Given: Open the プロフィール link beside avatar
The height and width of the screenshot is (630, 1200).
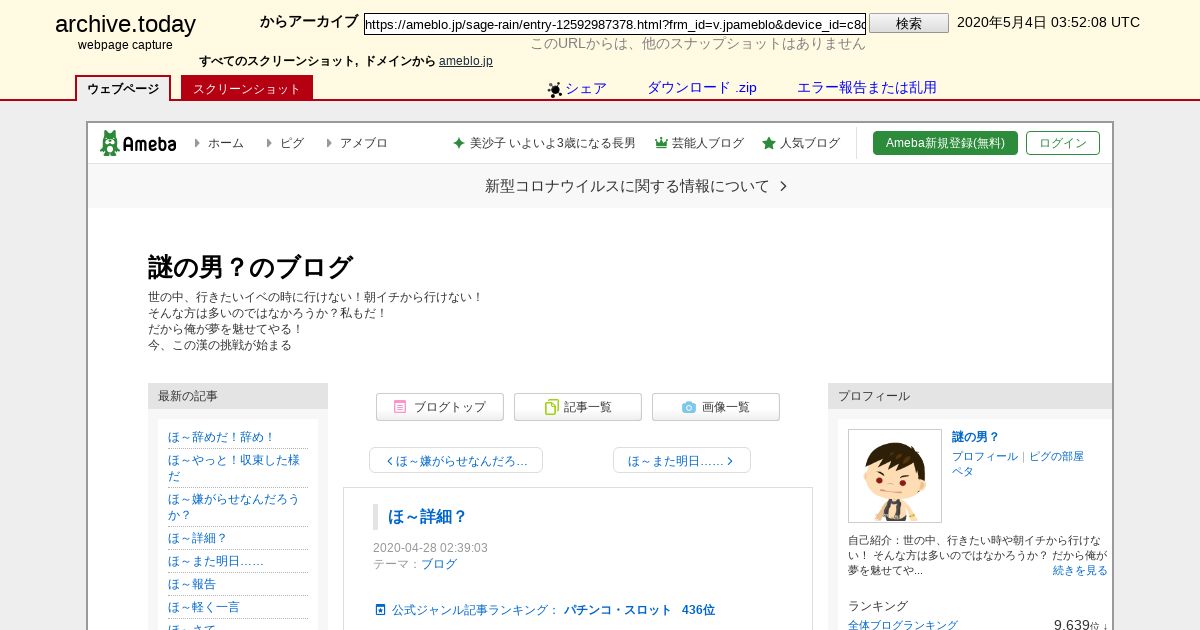Looking at the screenshot, I should tap(985, 456).
